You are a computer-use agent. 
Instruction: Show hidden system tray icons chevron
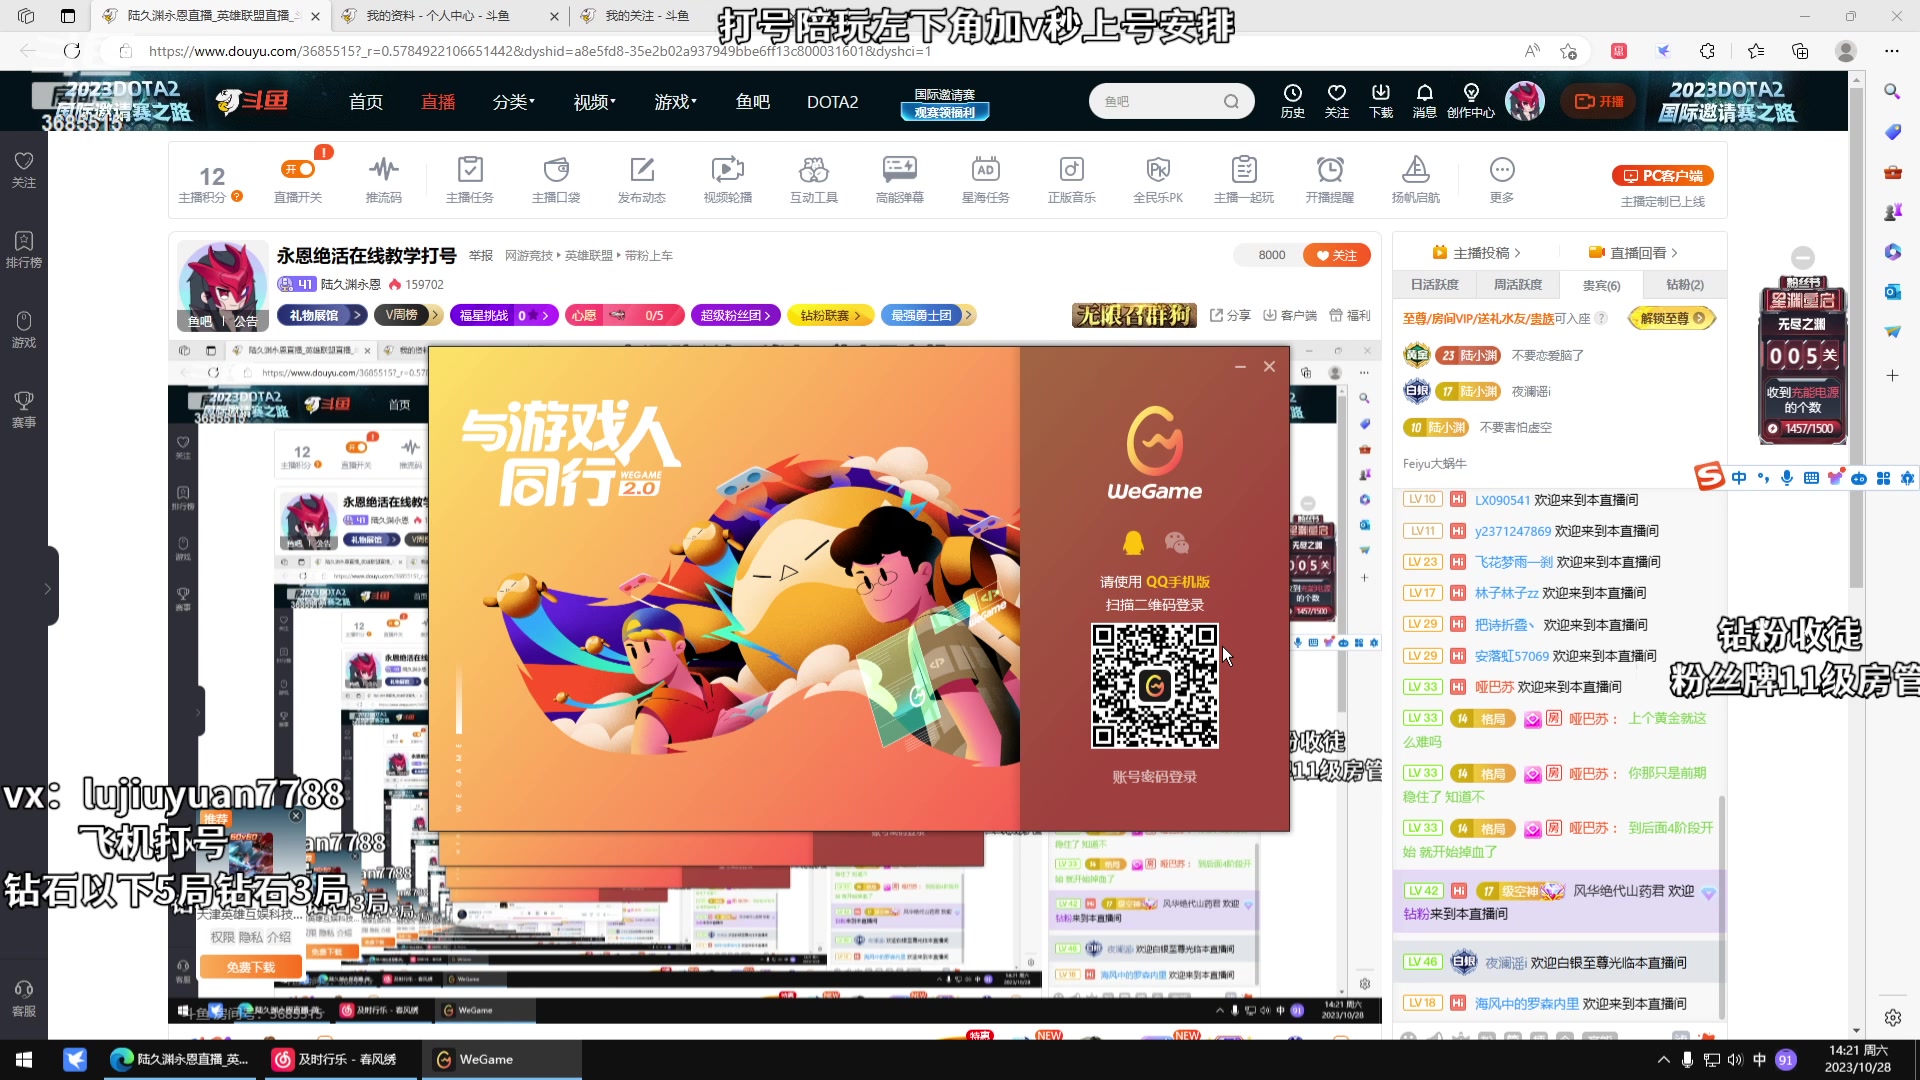pyautogui.click(x=1663, y=1060)
